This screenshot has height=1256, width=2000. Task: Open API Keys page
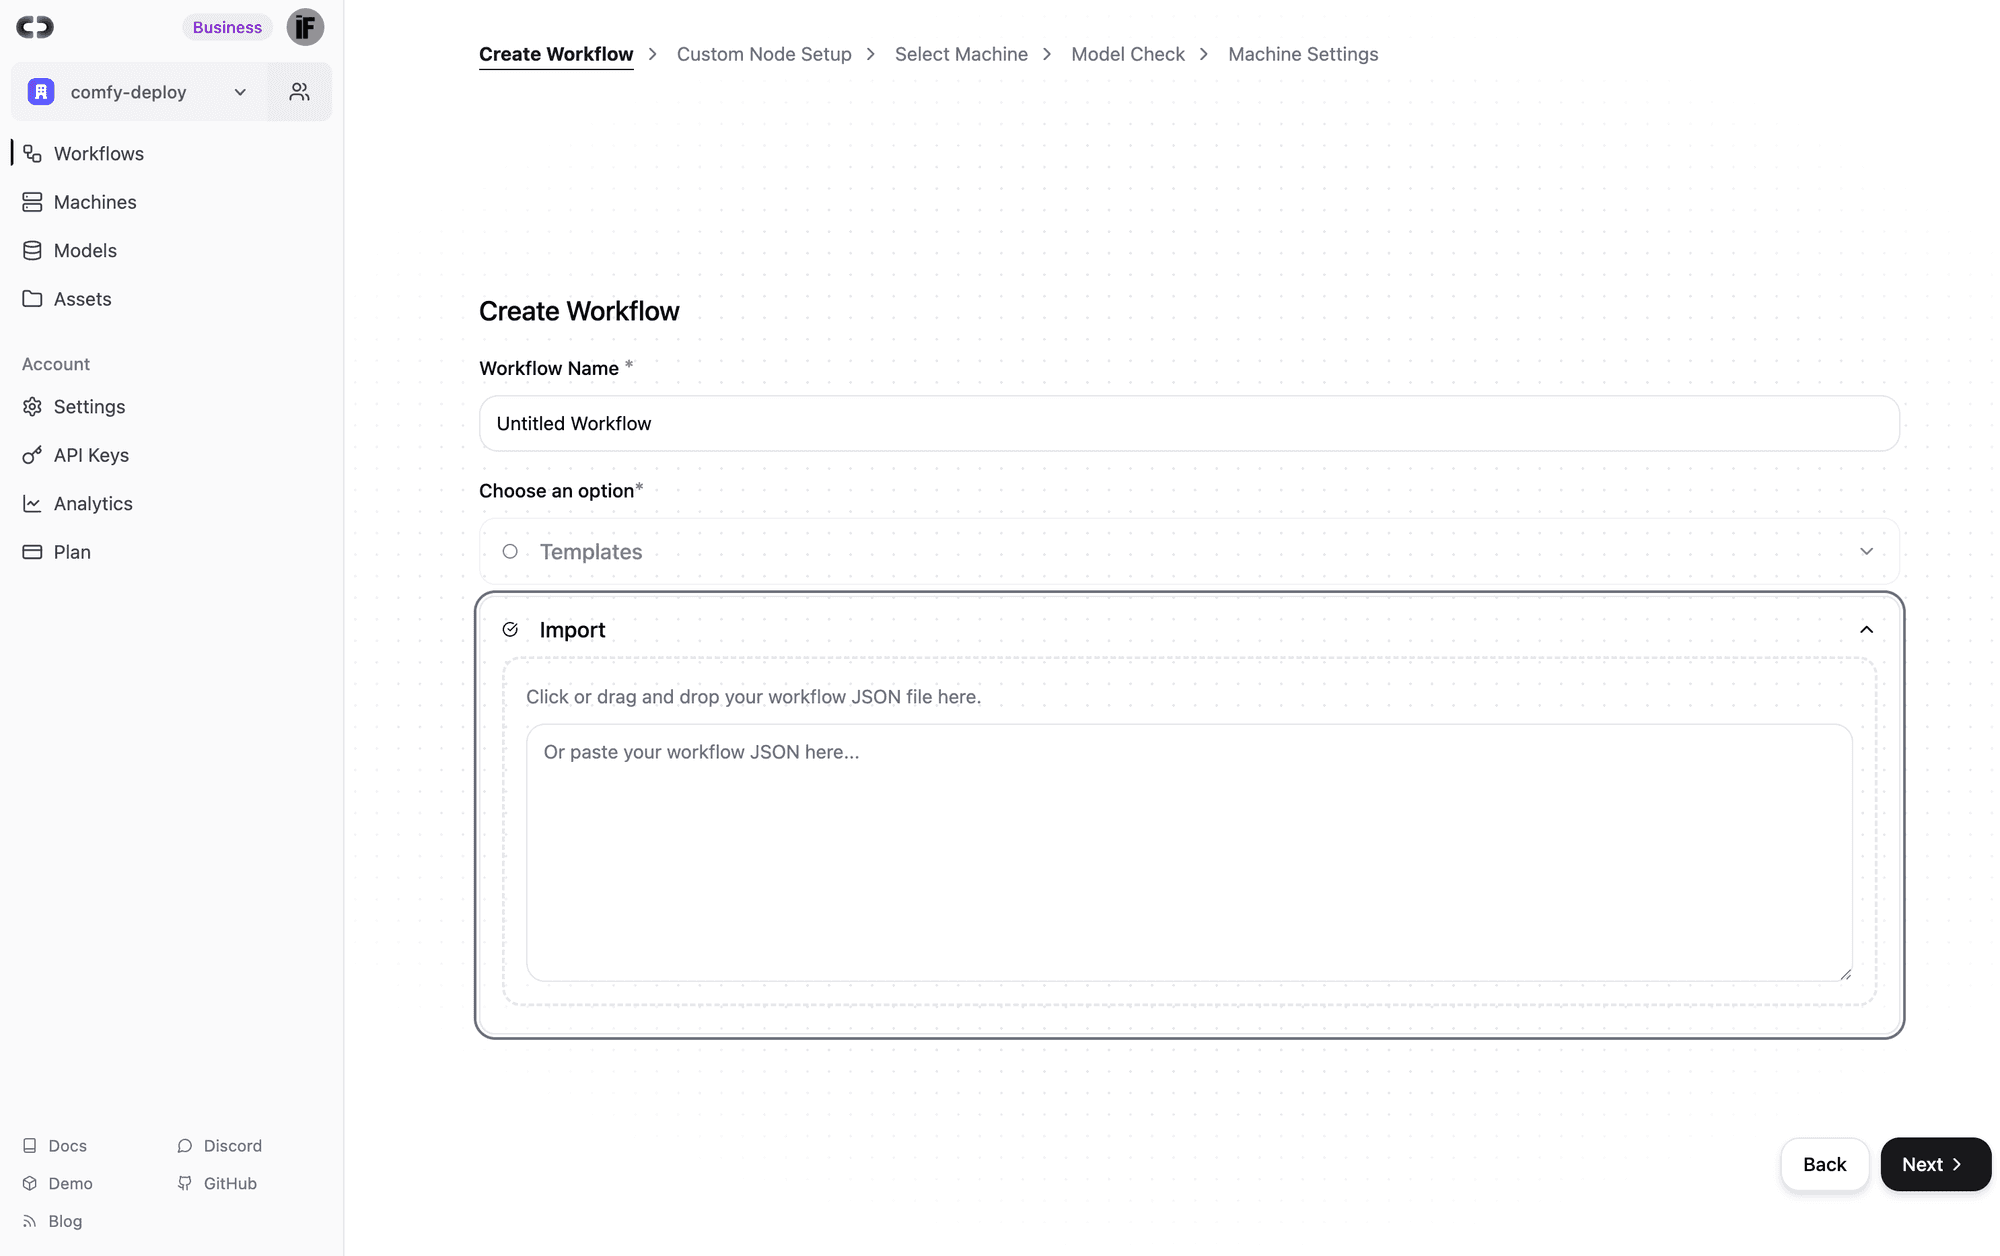(90, 455)
